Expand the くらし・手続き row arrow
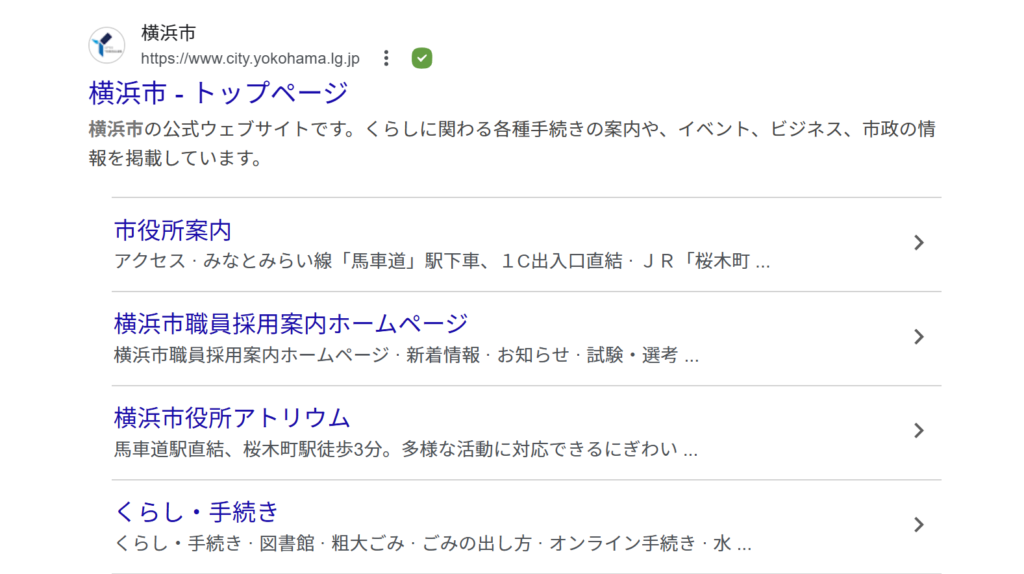 [919, 525]
